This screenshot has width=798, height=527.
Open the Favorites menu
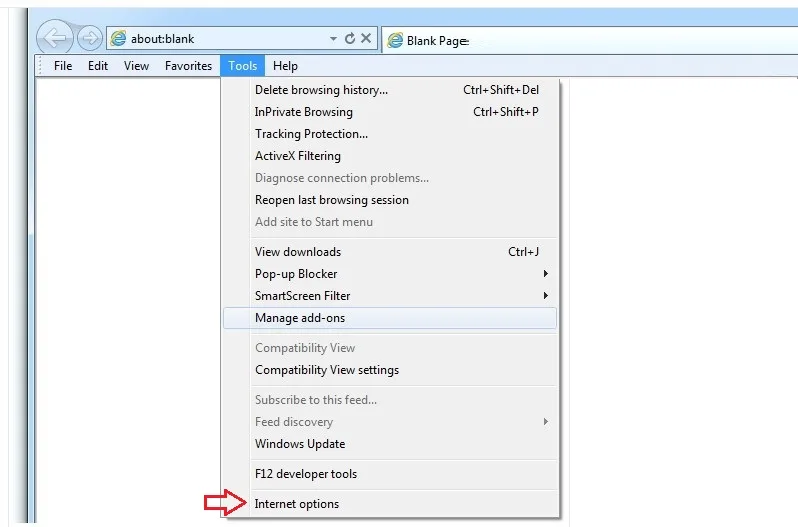point(188,66)
